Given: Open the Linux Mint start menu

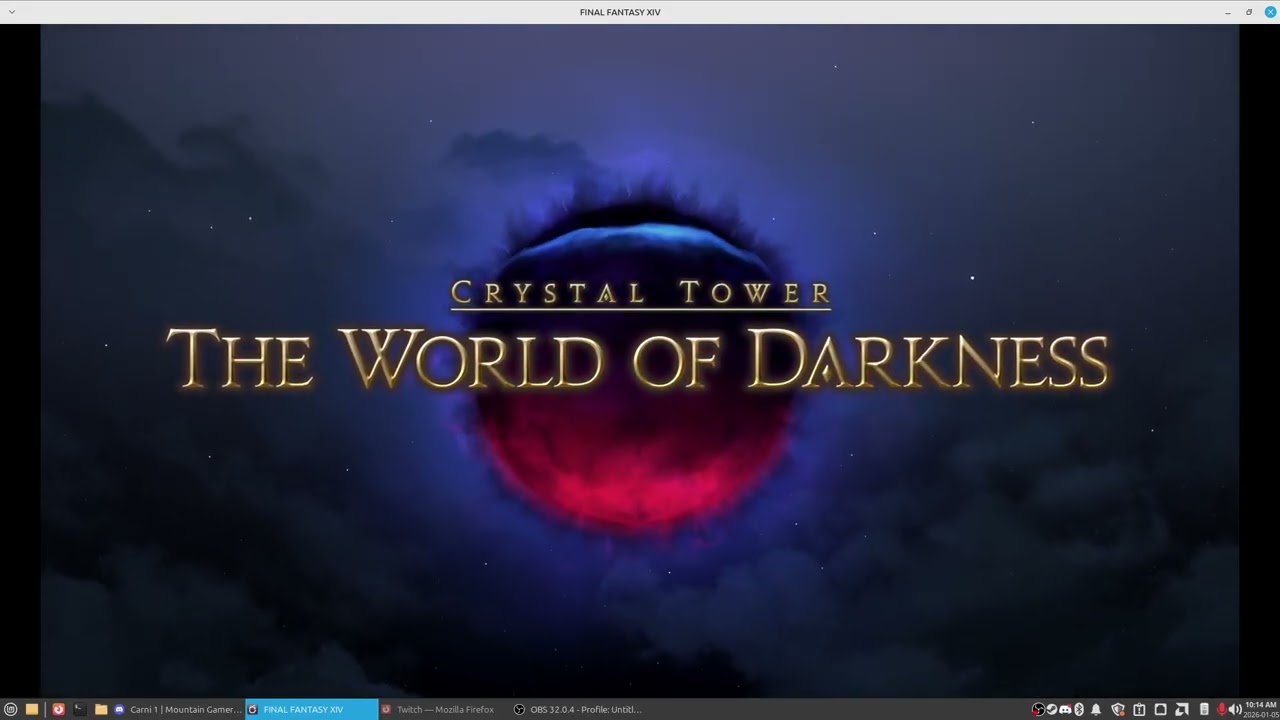Looking at the screenshot, I should (x=11, y=709).
